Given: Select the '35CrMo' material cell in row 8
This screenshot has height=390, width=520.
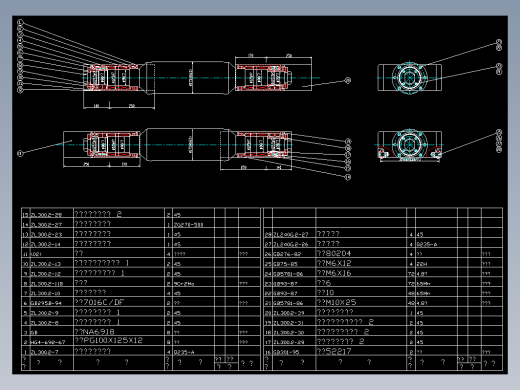Looking at the screenshot, I should [184, 284].
